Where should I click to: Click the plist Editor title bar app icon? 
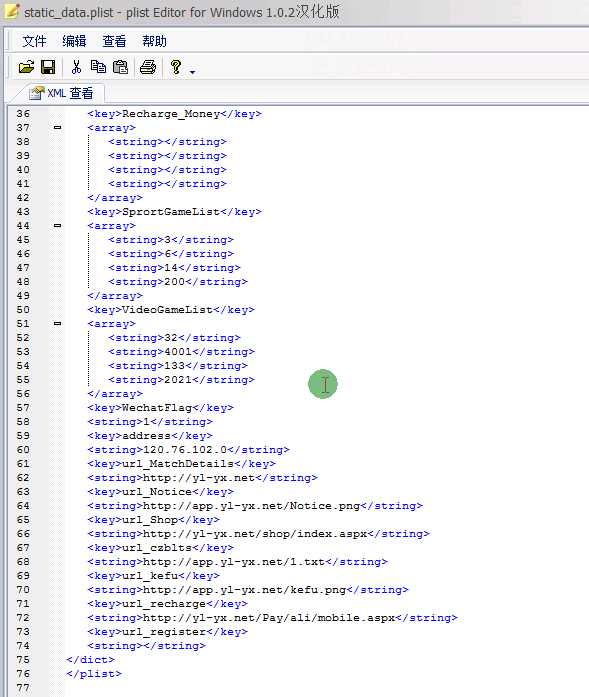point(11,11)
